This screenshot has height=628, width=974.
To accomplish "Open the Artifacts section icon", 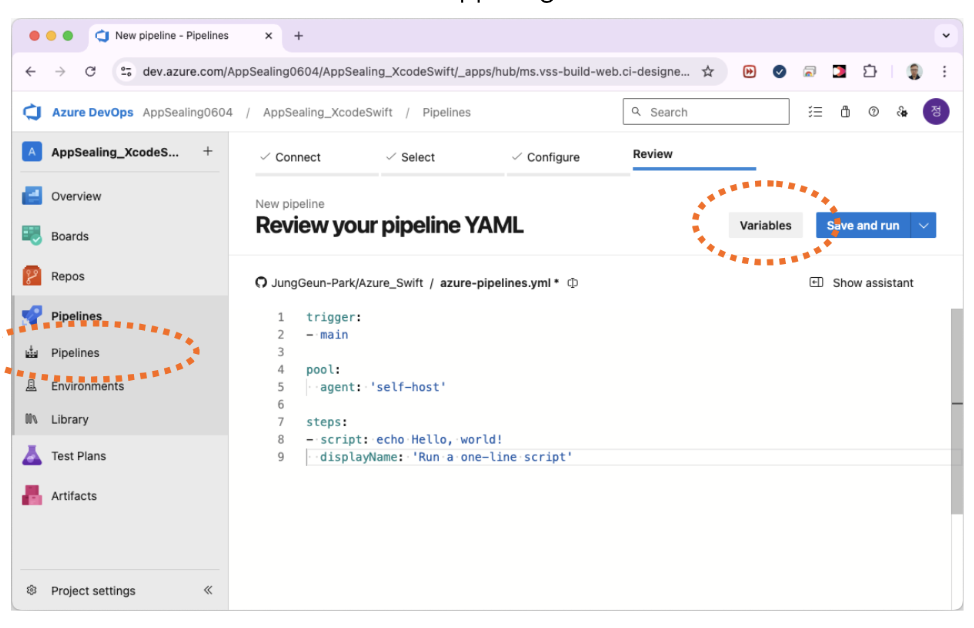I will pos(32,496).
